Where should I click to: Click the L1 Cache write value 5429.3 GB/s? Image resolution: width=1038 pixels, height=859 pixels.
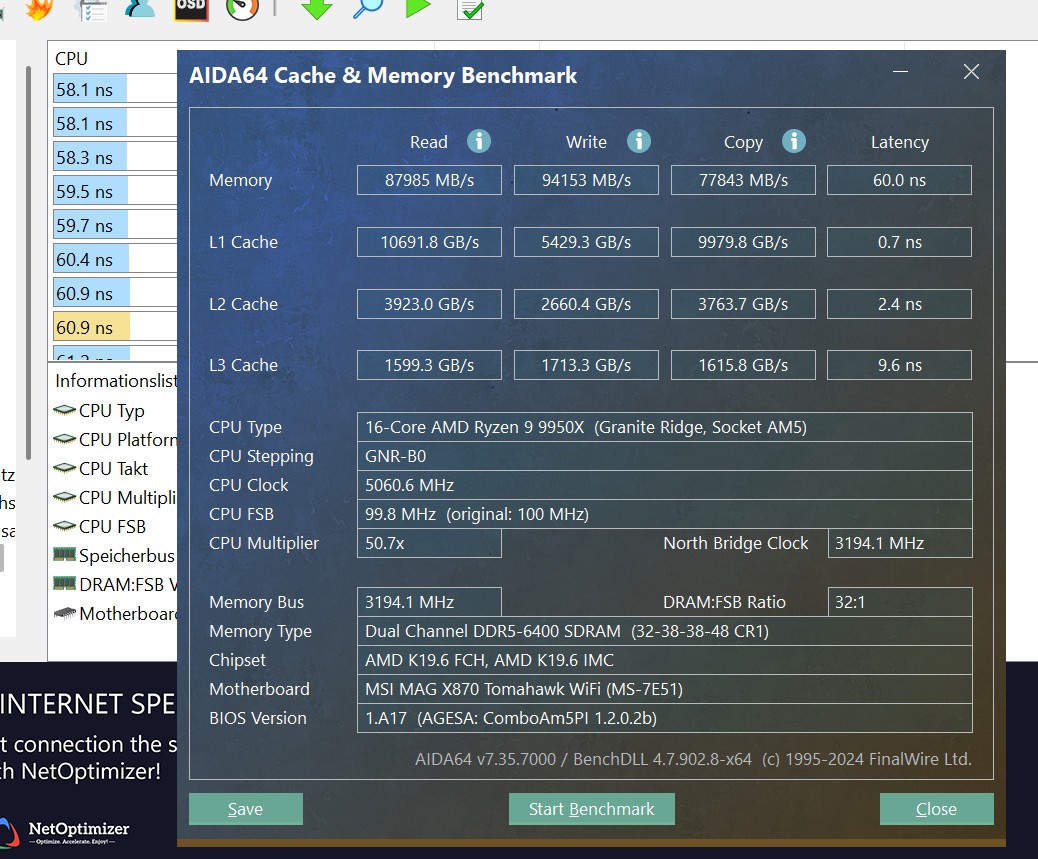tap(586, 242)
